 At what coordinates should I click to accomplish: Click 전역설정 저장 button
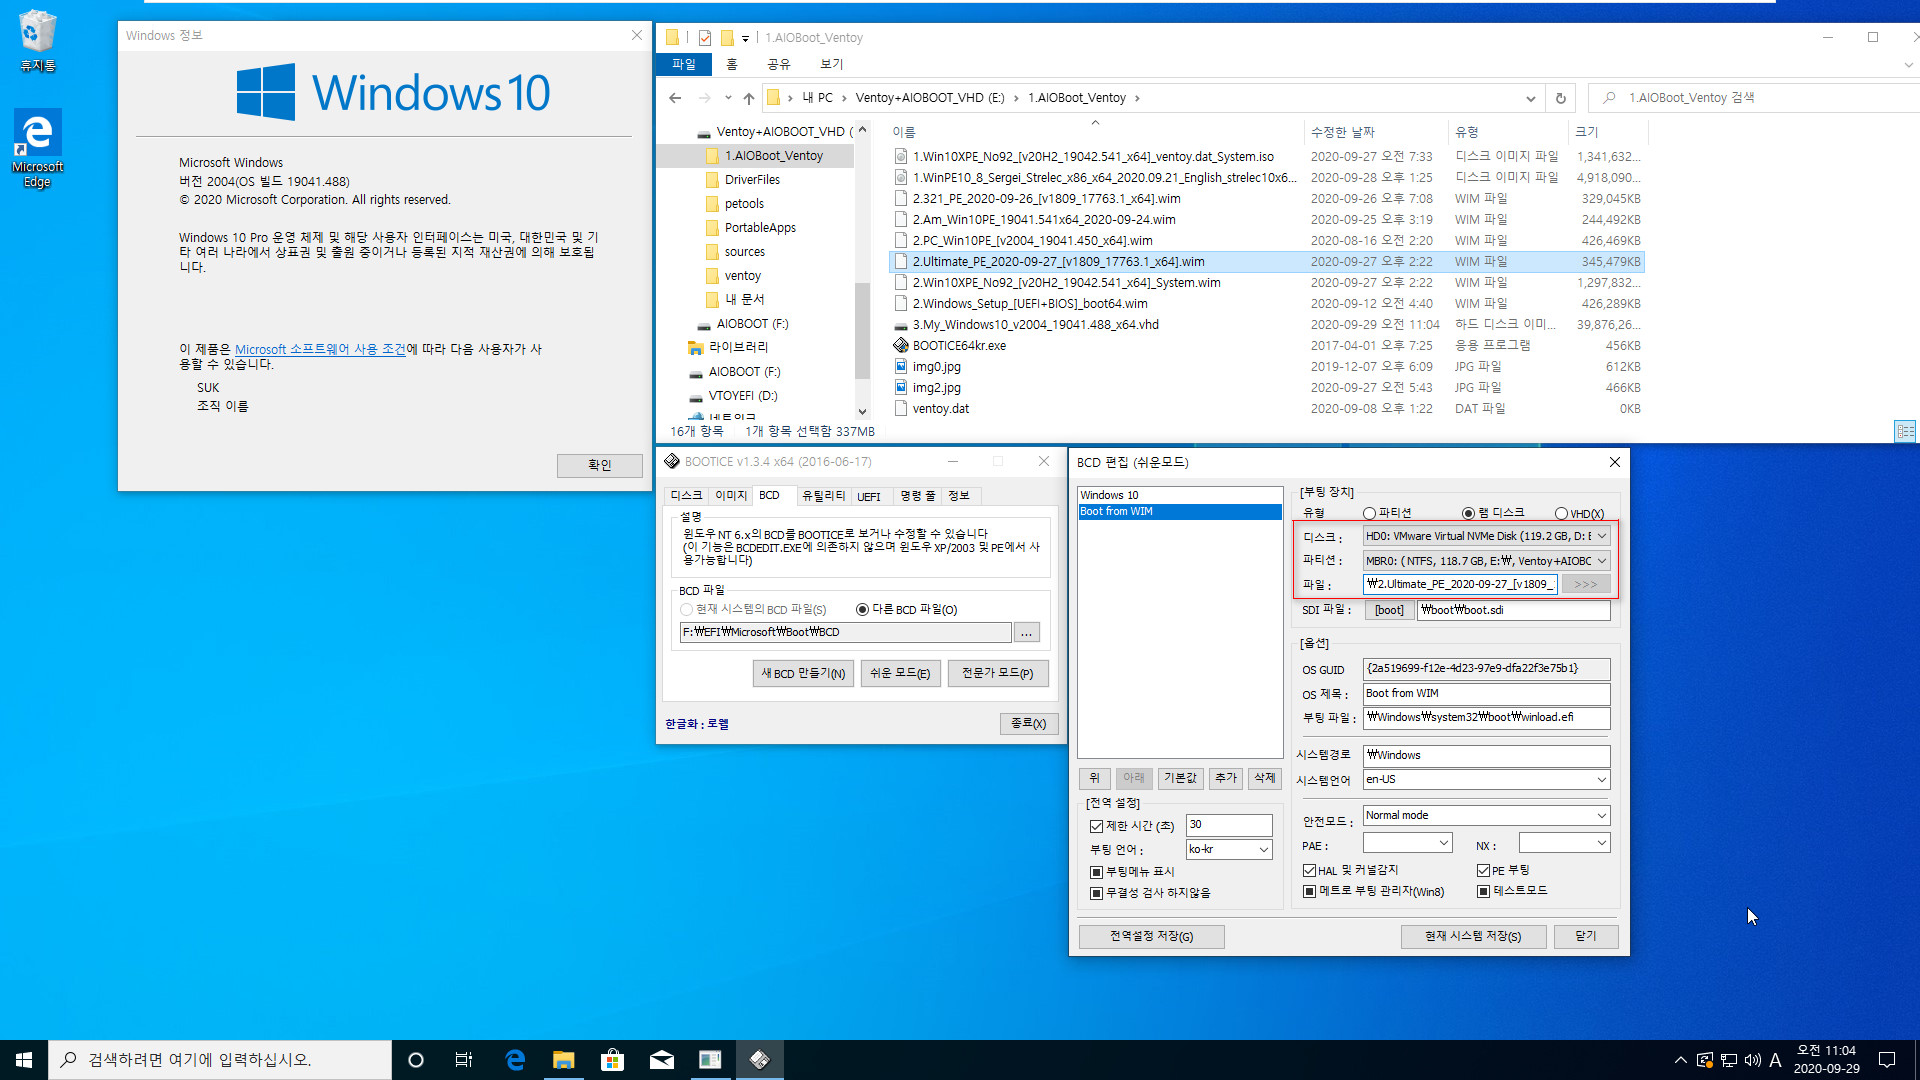pyautogui.click(x=1151, y=936)
